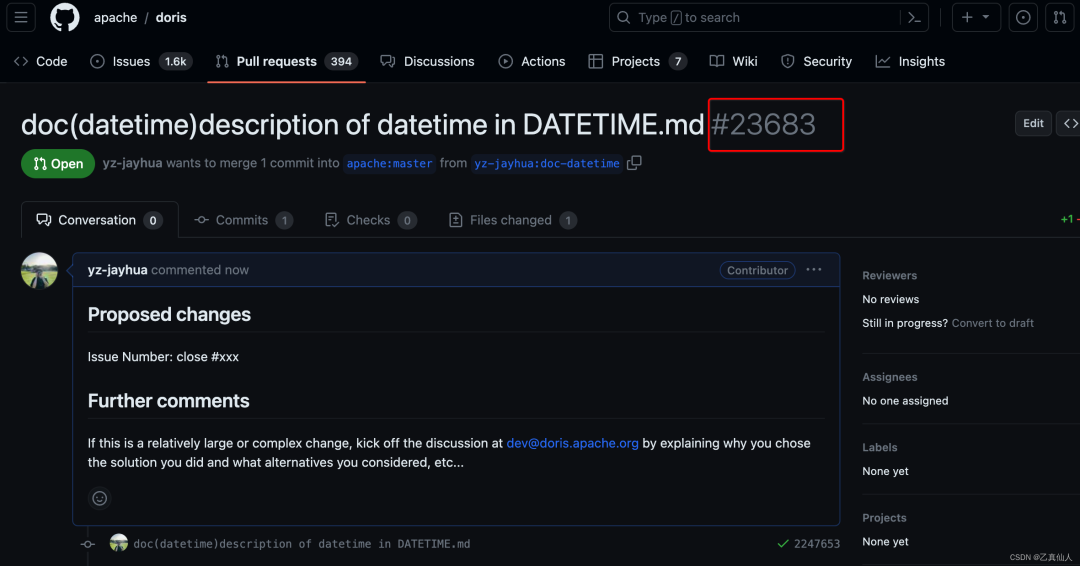Click the Issues count badge 1.6k
The image size is (1080, 566).
(176, 61)
